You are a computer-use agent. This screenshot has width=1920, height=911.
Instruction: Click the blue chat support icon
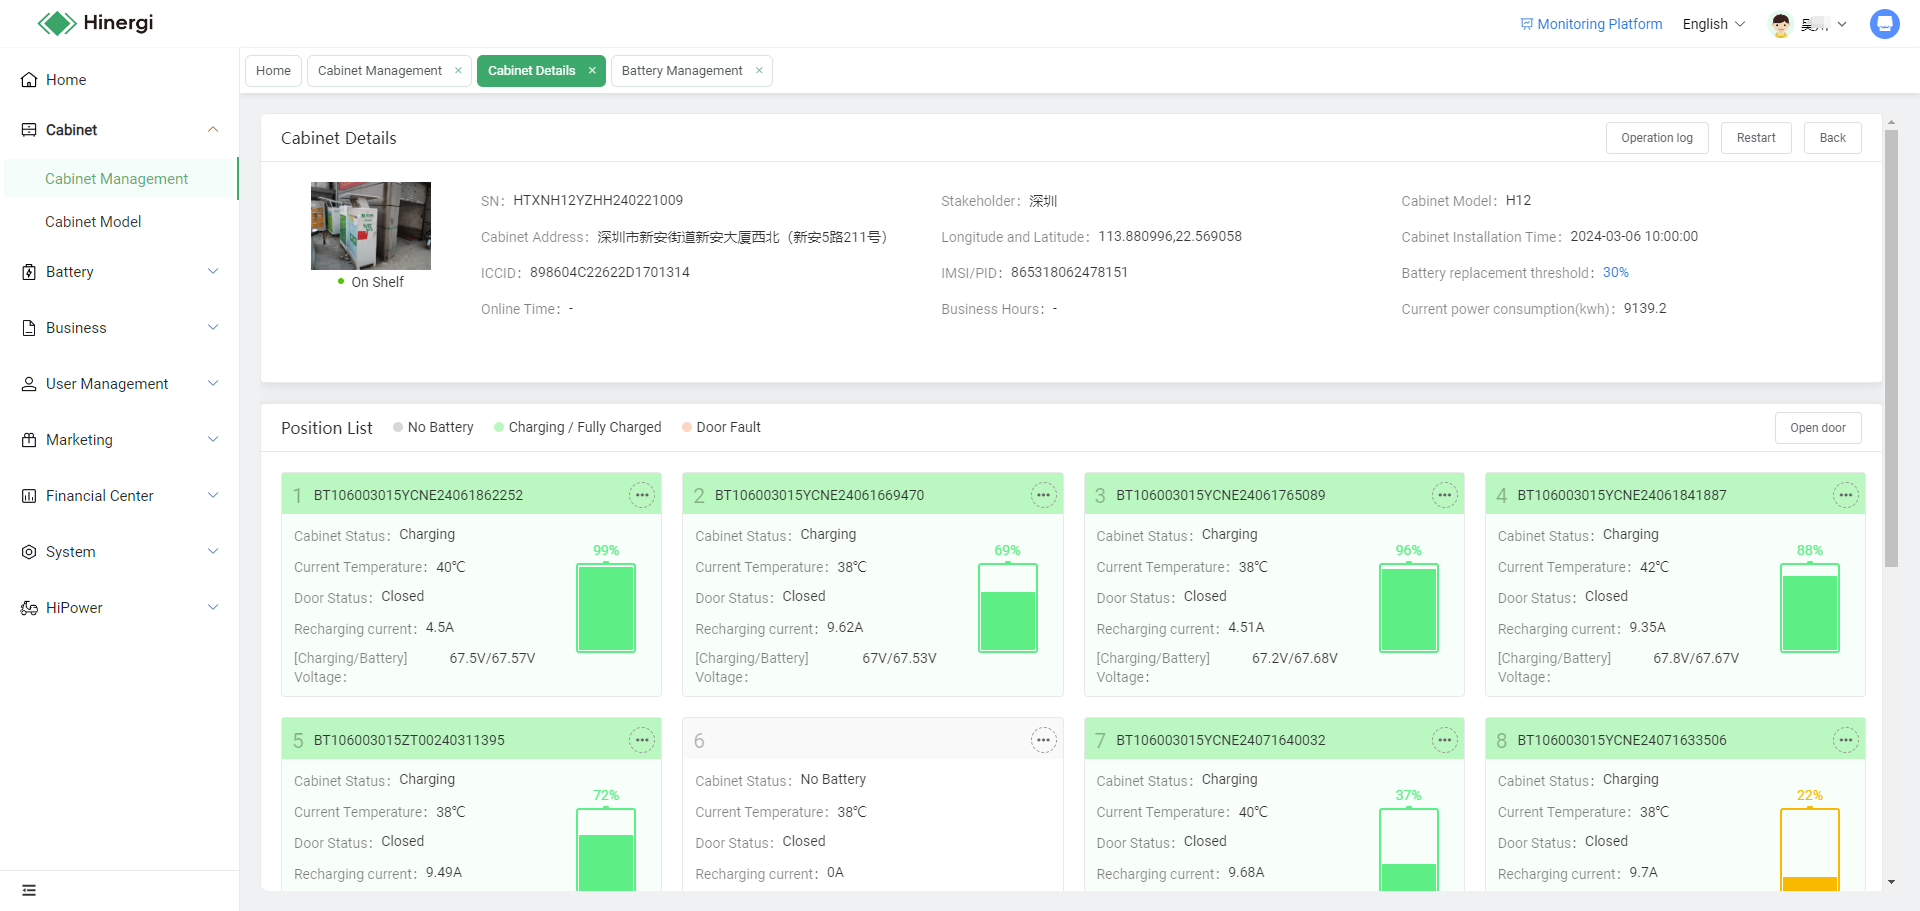[1884, 24]
